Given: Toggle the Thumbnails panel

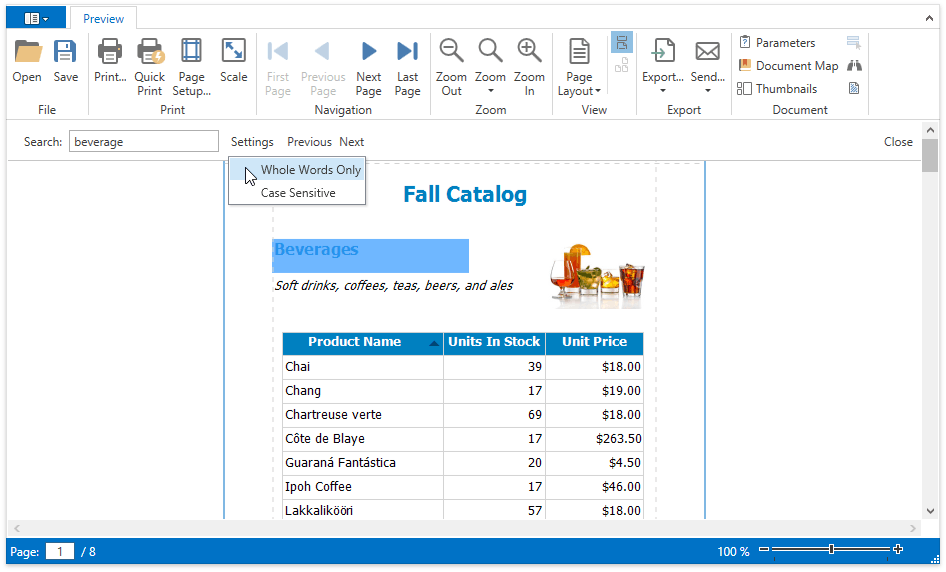Looking at the screenshot, I should pos(778,89).
